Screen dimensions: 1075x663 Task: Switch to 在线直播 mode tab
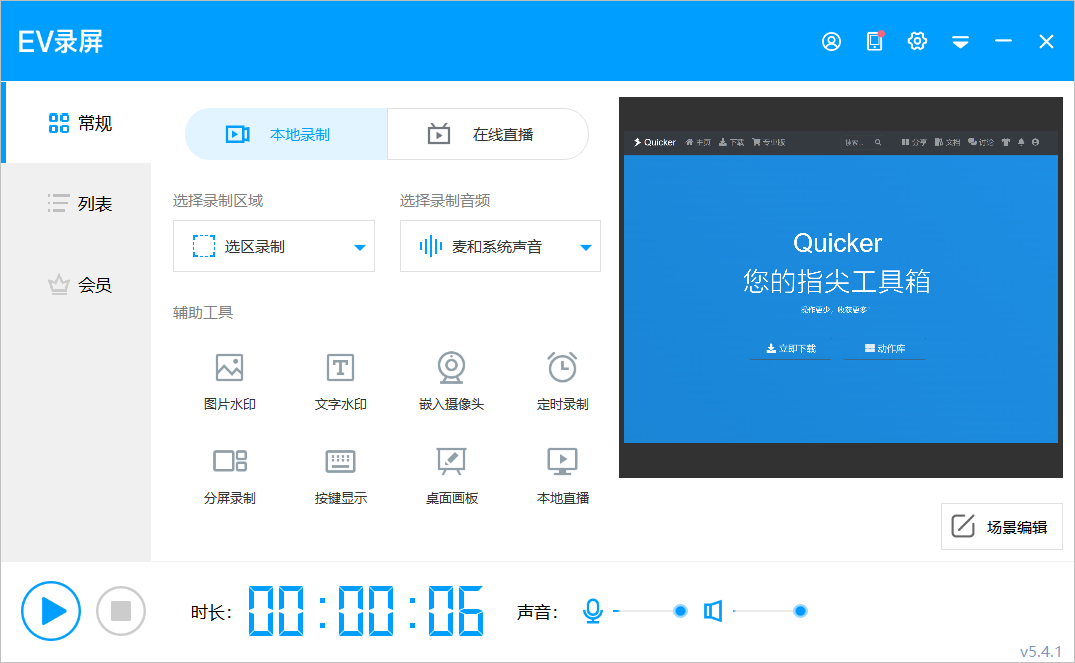[487, 134]
